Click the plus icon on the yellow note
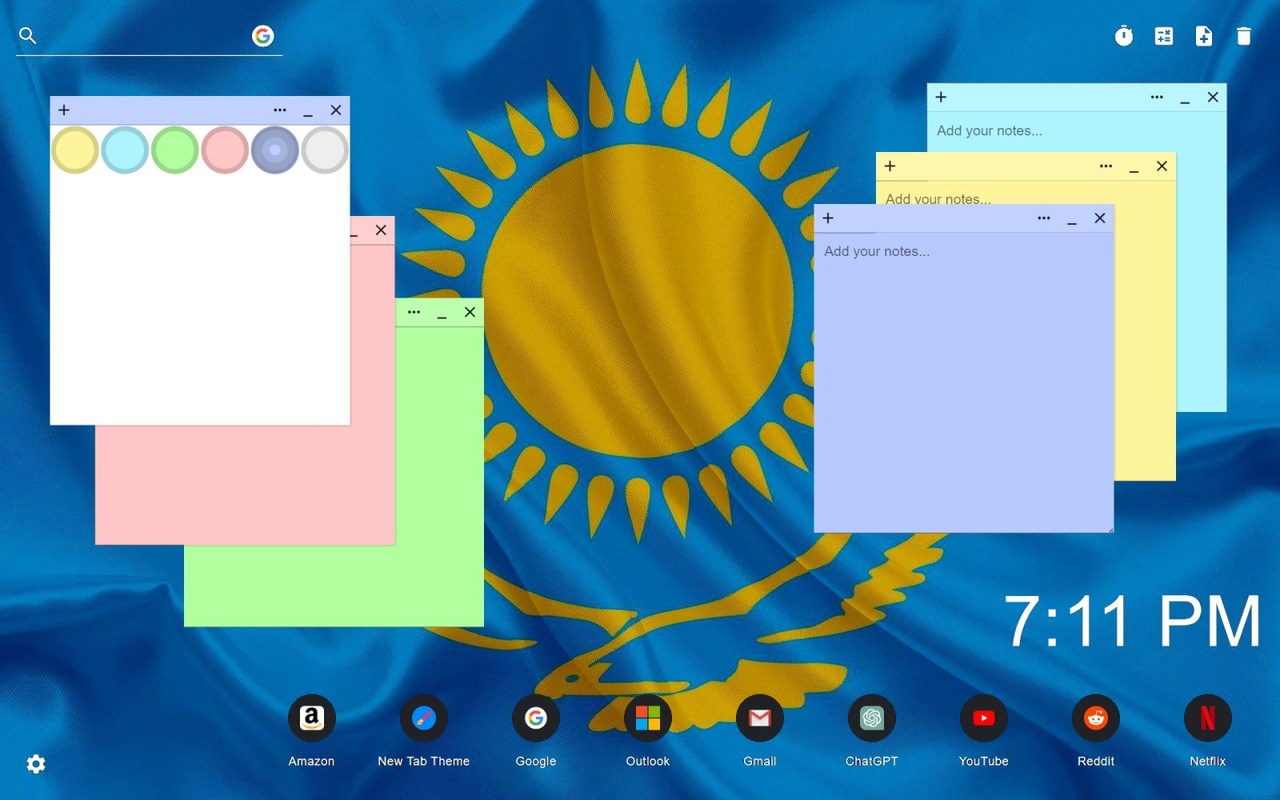Viewport: 1280px width, 800px height. (890, 166)
